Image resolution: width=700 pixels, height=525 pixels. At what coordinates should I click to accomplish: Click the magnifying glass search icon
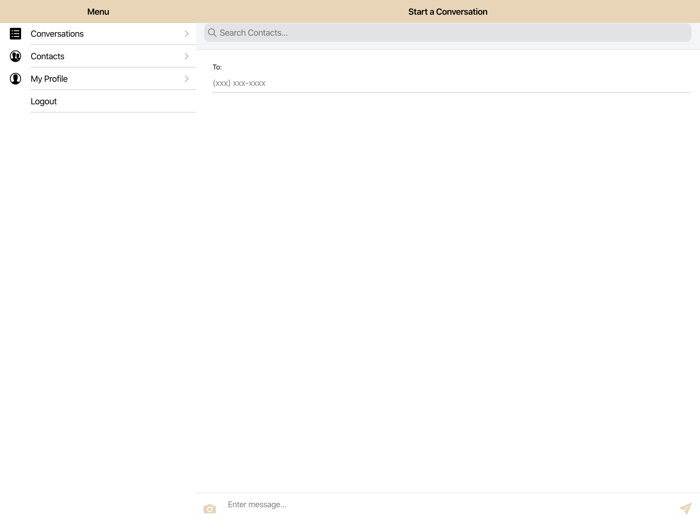pos(212,33)
